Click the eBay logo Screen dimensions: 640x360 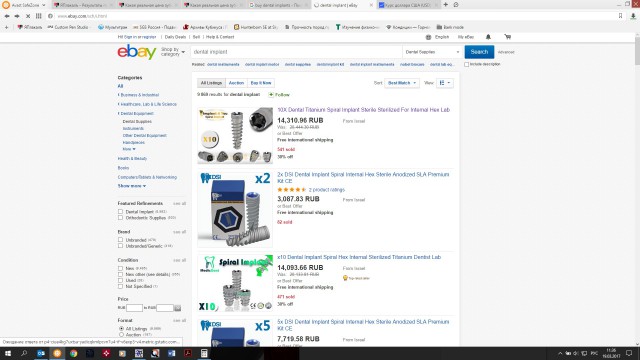tap(137, 52)
